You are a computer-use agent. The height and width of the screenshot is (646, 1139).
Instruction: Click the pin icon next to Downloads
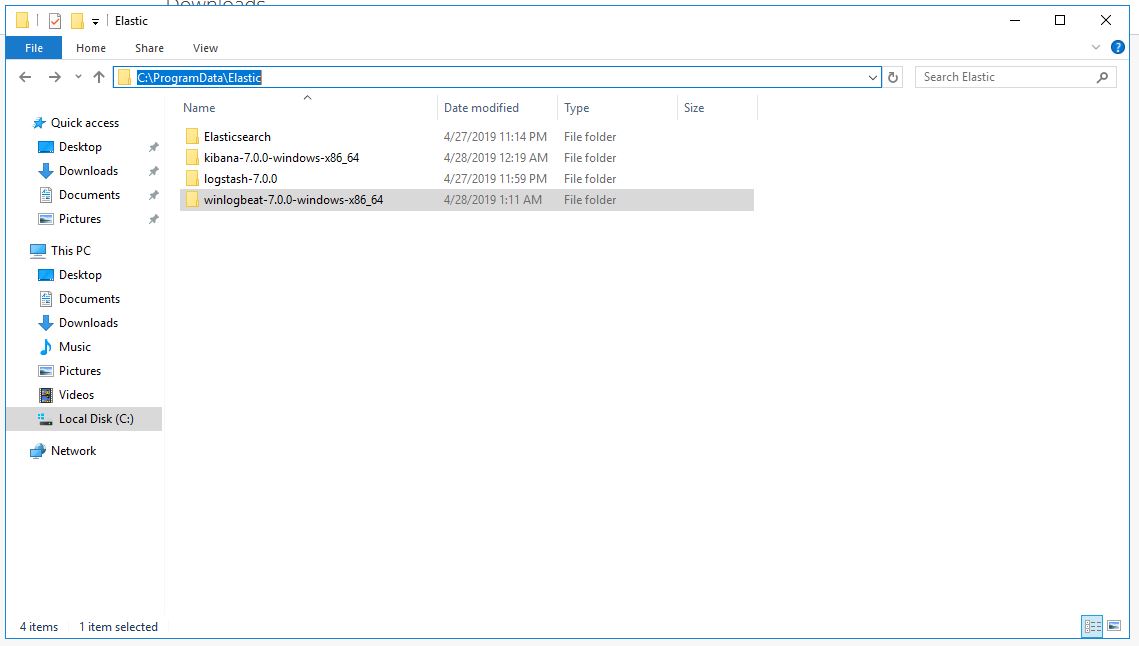click(153, 171)
